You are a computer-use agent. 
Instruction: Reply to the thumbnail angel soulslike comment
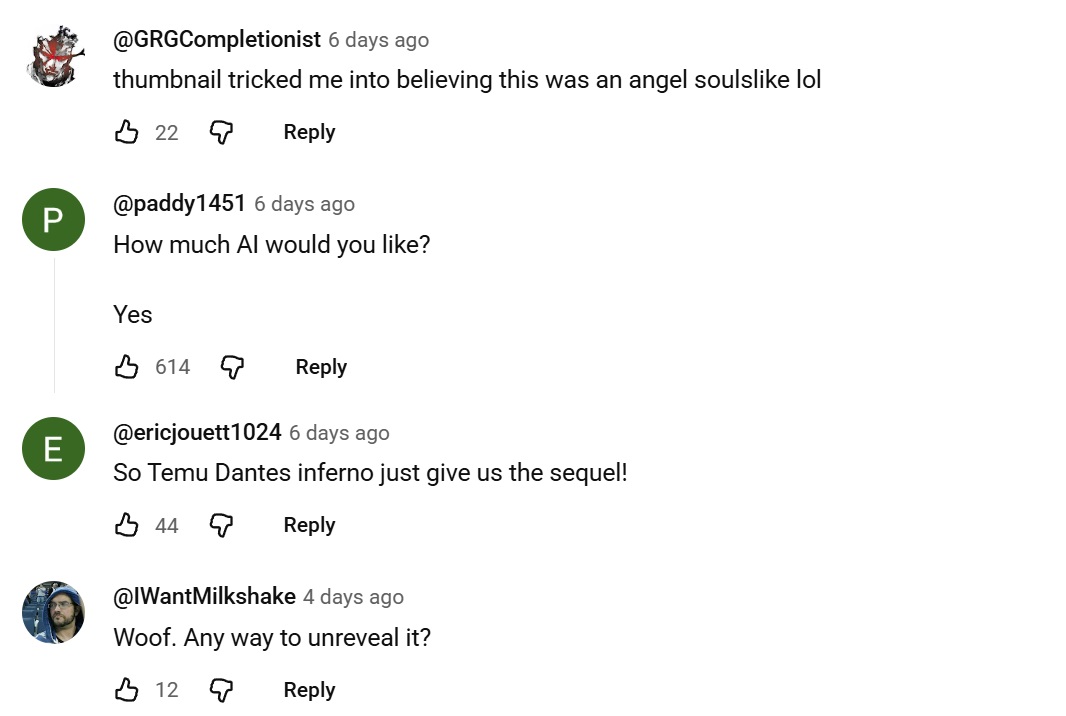(308, 131)
